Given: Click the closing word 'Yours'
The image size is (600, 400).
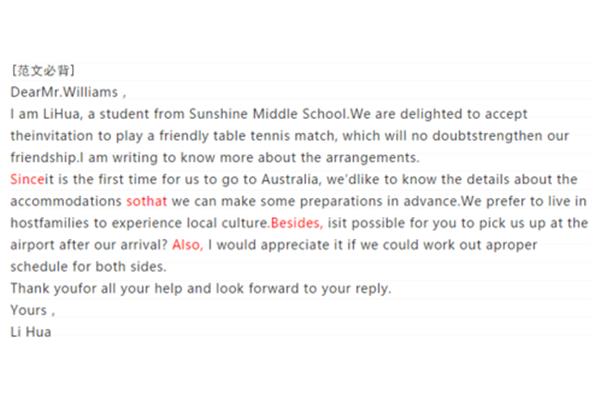Looking at the screenshot, I should point(29,310).
